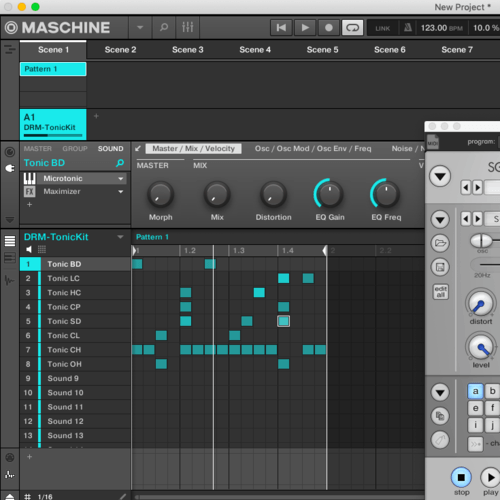Switch to the Scene 3 tab
Viewport: 500px width, 500px height.
(x=188, y=50)
